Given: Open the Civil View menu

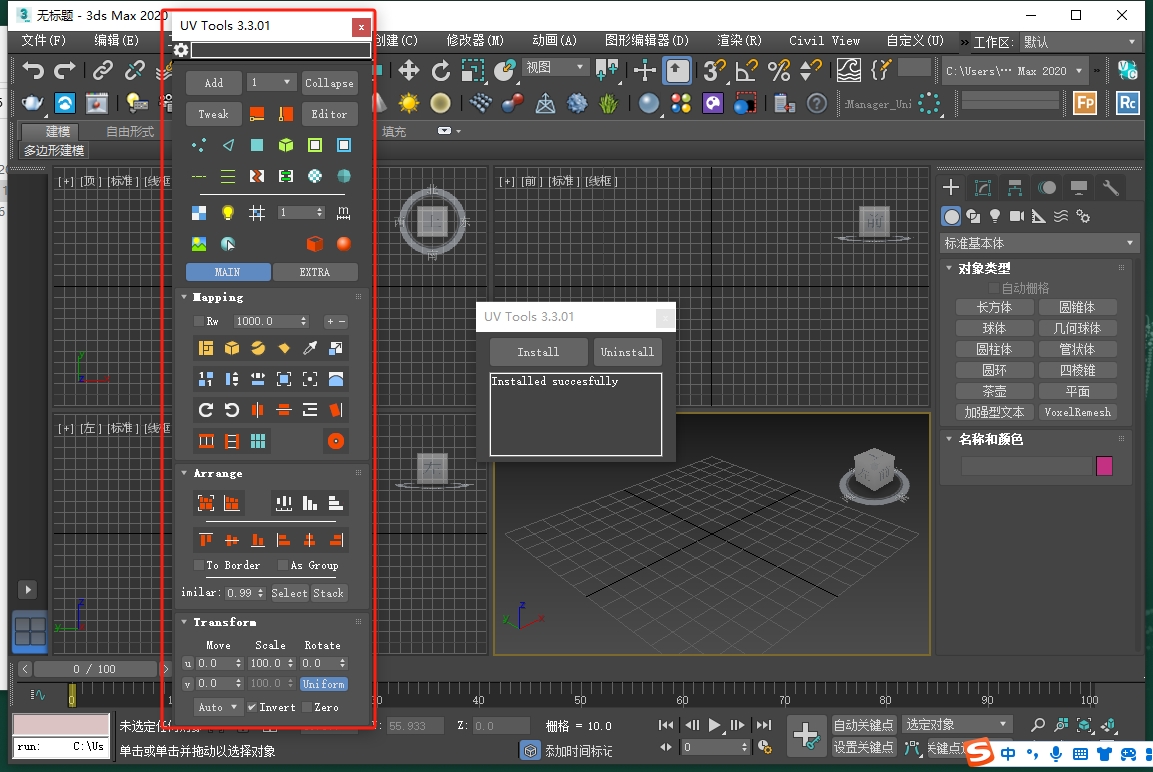Looking at the screenshot, I should coord(824,40).
